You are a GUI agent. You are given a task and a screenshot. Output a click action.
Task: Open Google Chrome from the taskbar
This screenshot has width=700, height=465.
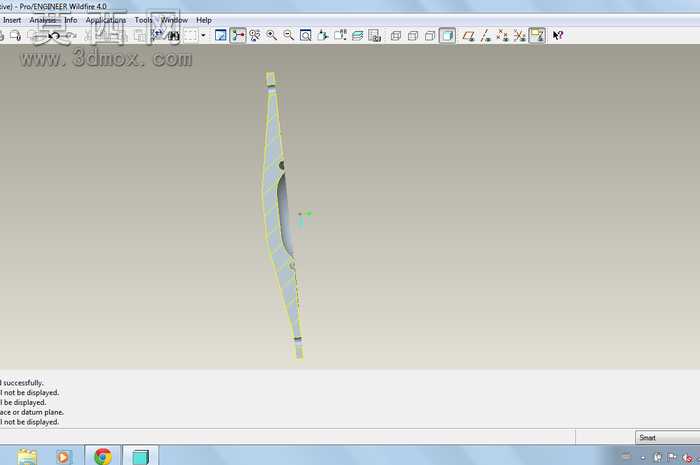tap(103, 456)
